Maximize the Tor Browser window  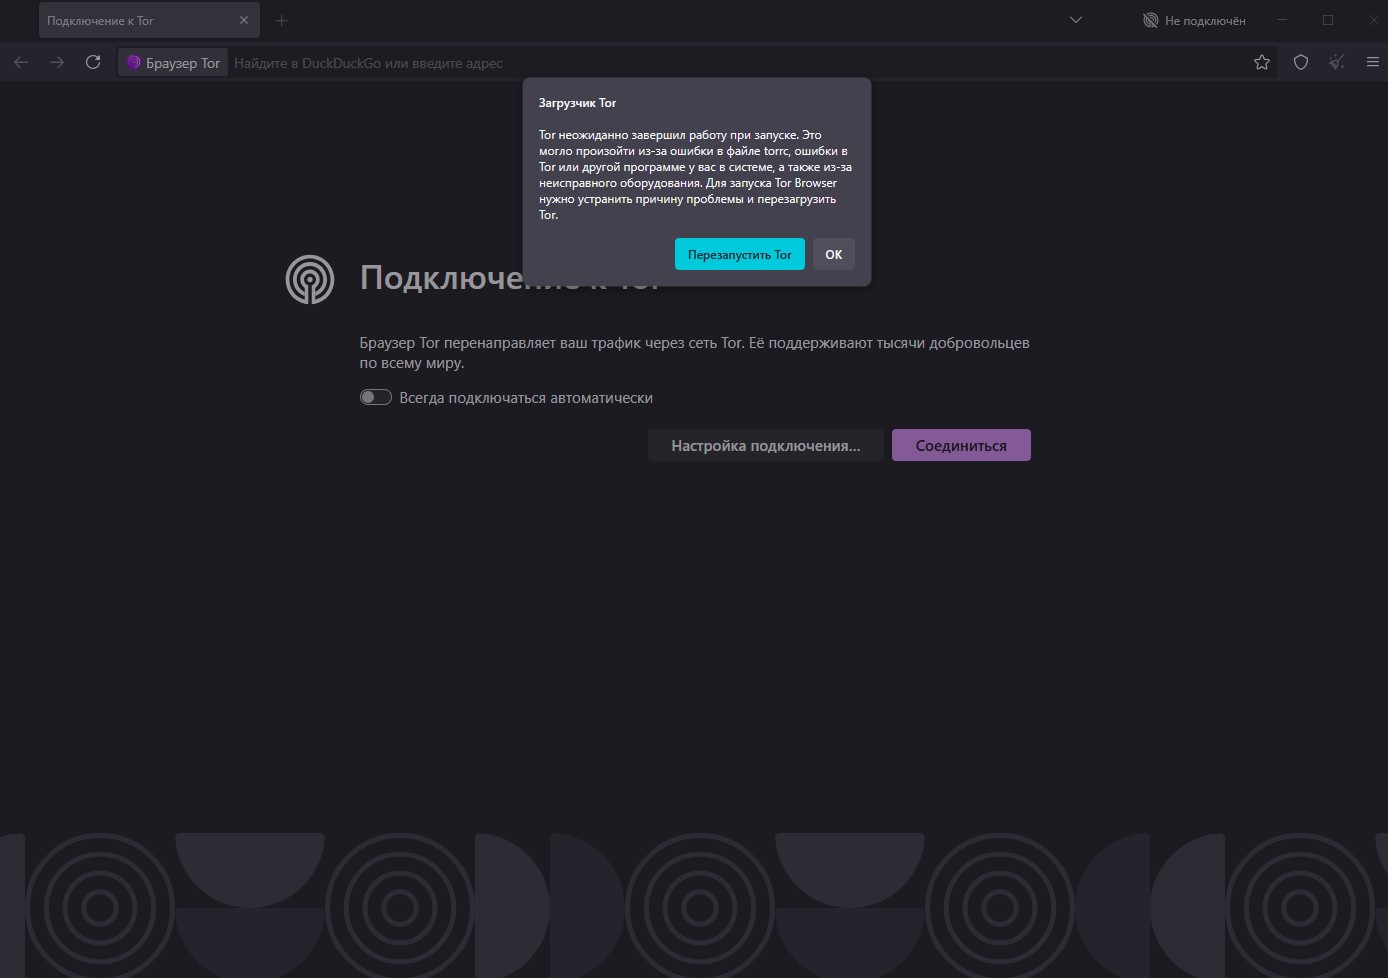(x=1328, y=20)
